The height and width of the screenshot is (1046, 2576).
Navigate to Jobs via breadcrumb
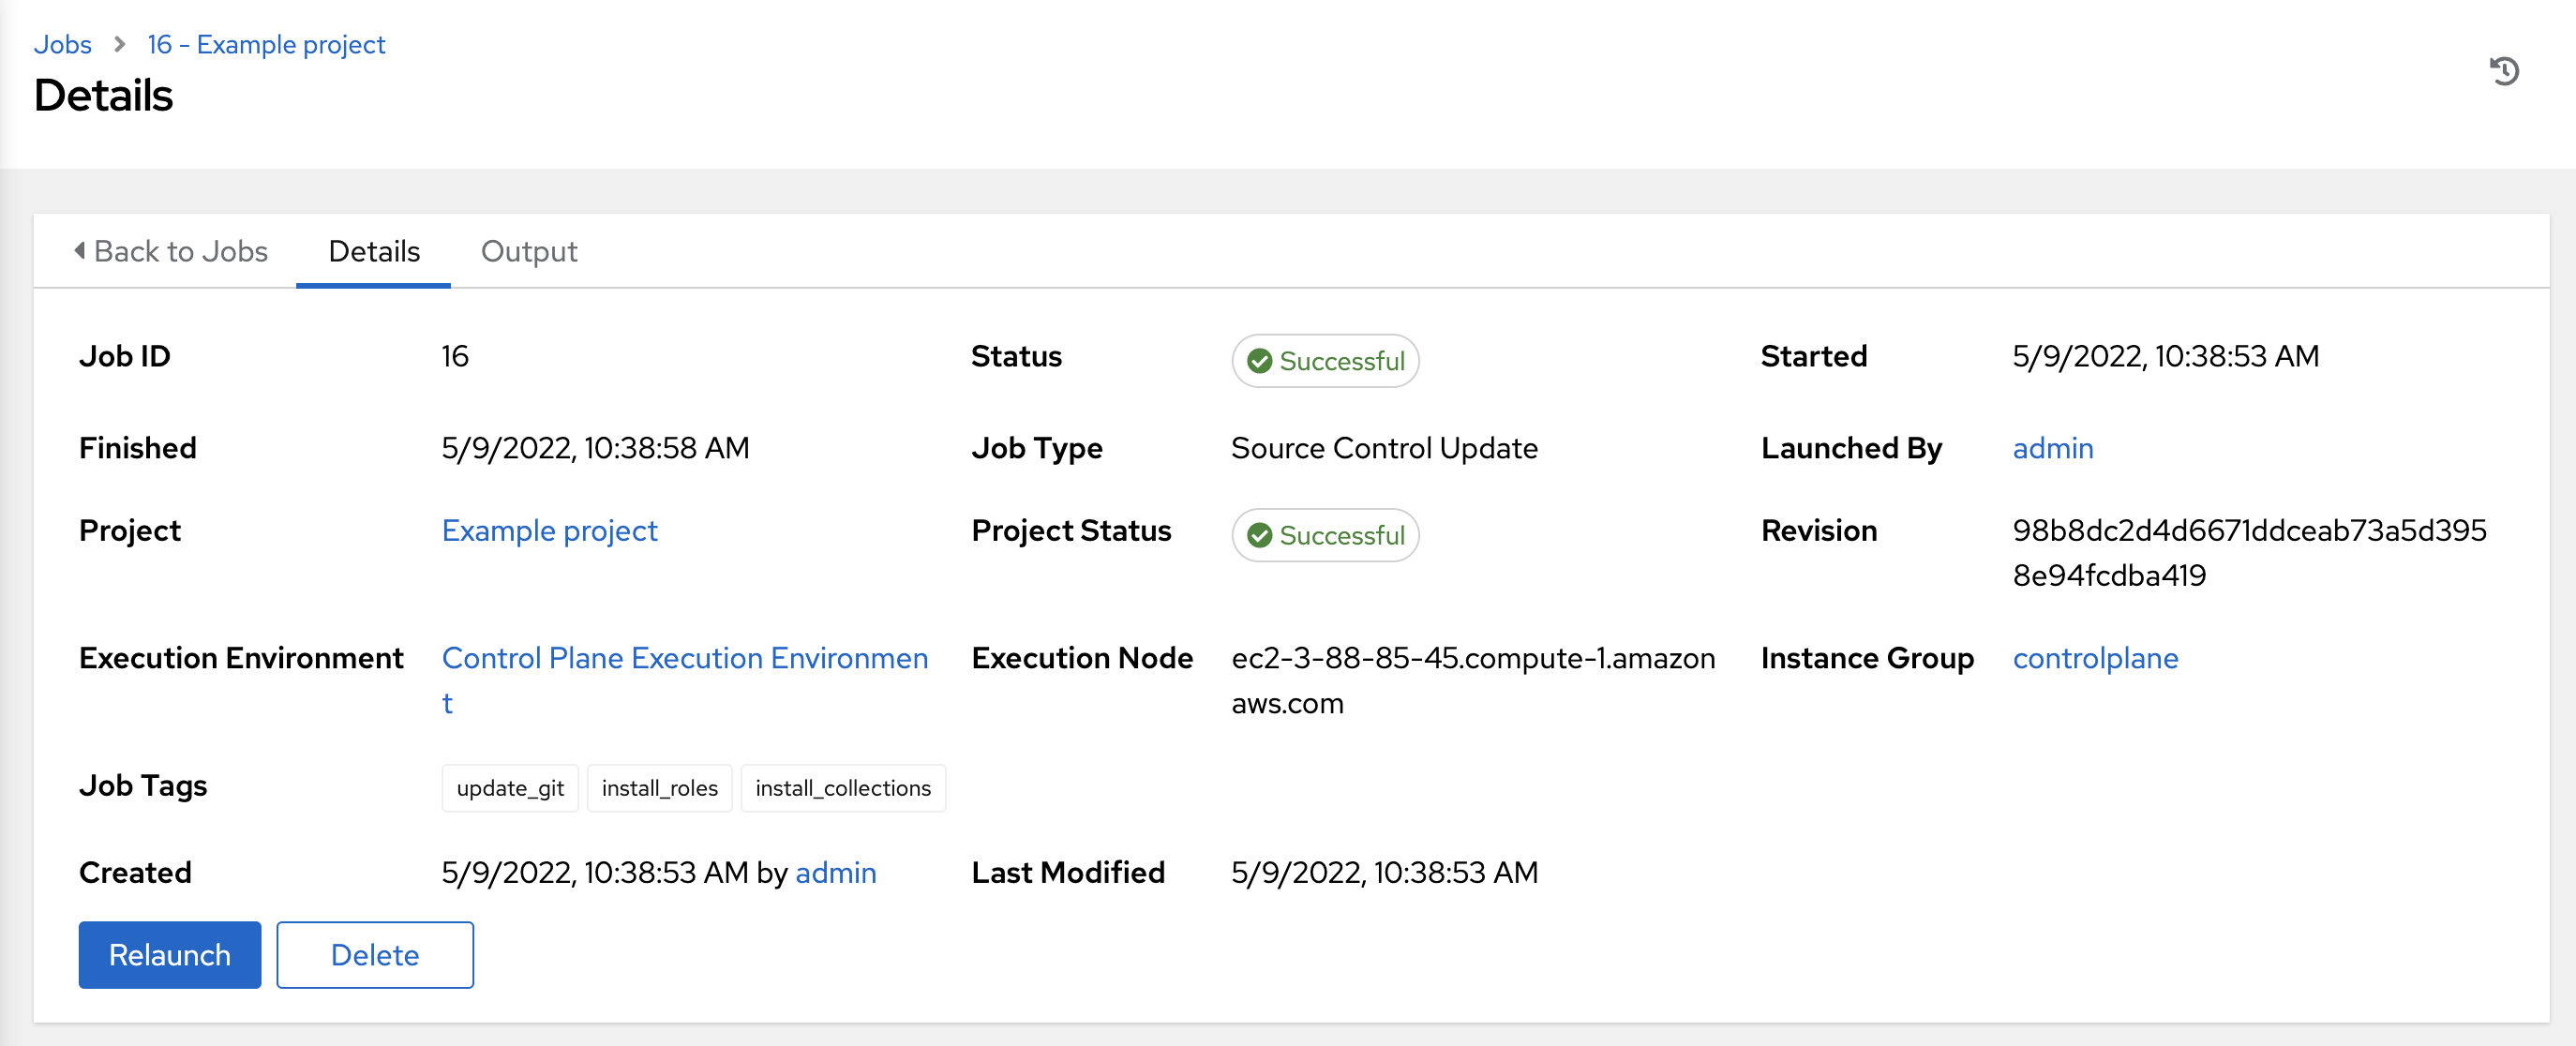point(63,44)
